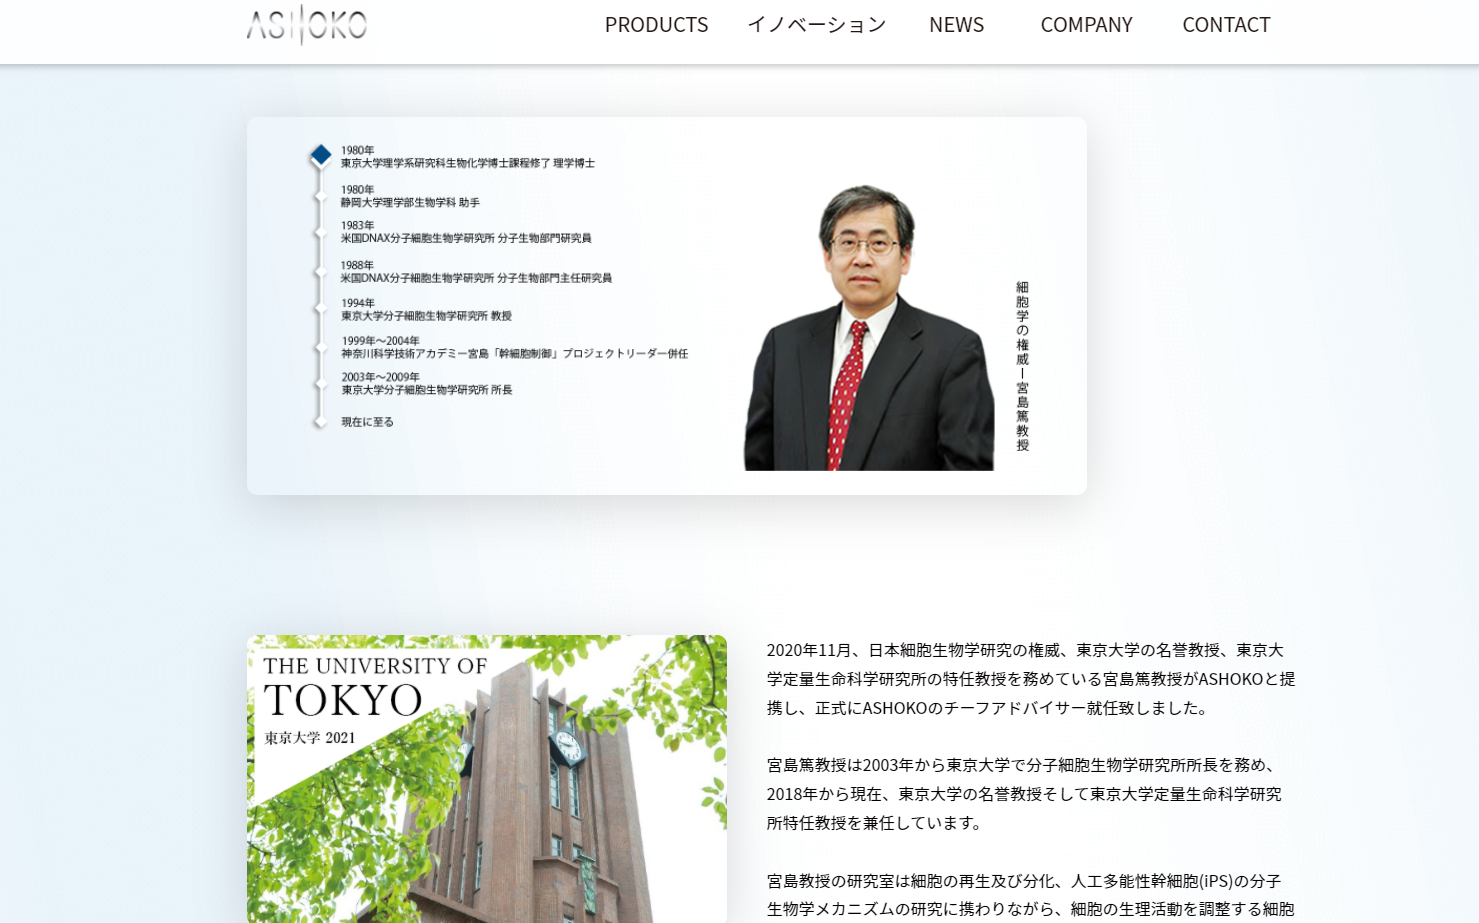Open the PRODUCTS menu
The height and width of the screenshot is (923, 1479).
[x=656, y=25]
